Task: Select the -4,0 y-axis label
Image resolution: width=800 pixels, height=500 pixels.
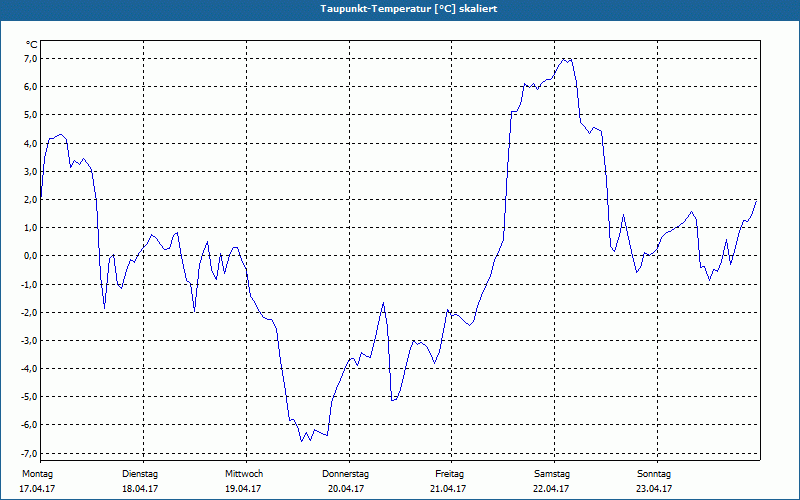Action: click(29, 369)
